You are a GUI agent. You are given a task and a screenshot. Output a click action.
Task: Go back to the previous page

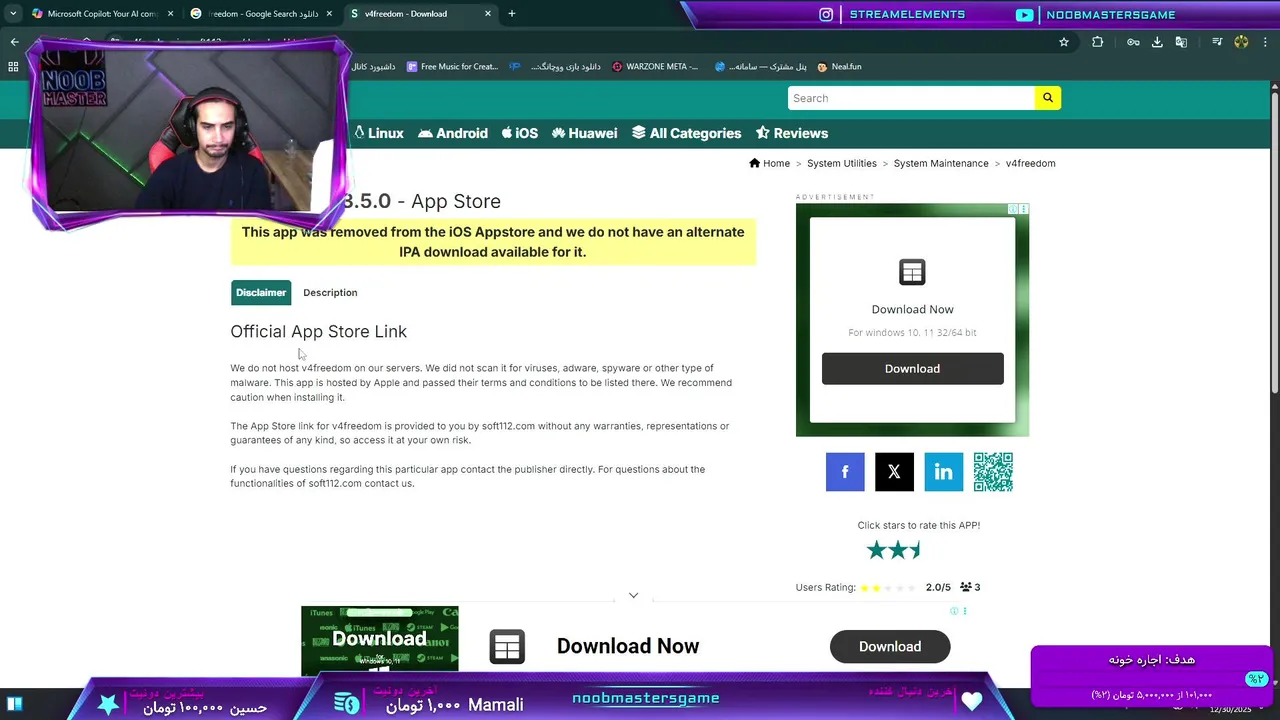point(14,42)
